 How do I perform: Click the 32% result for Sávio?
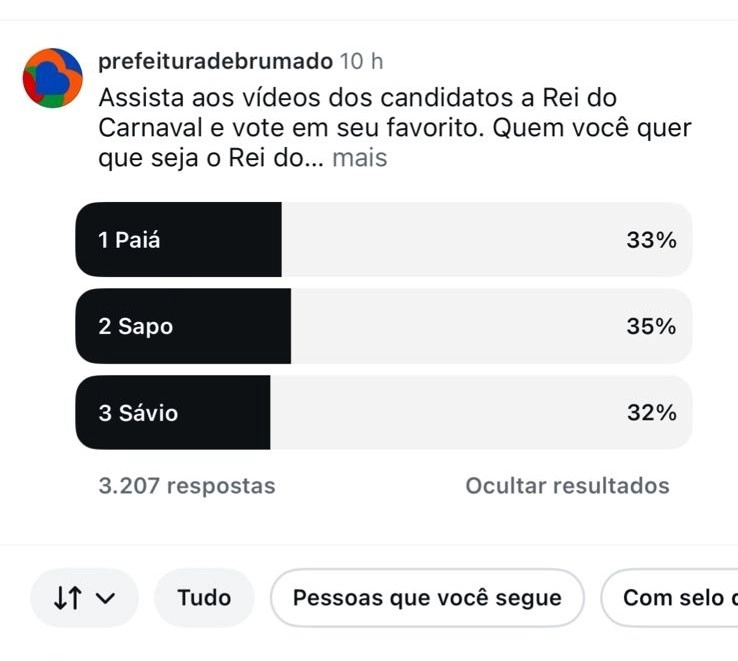(651, 413)
